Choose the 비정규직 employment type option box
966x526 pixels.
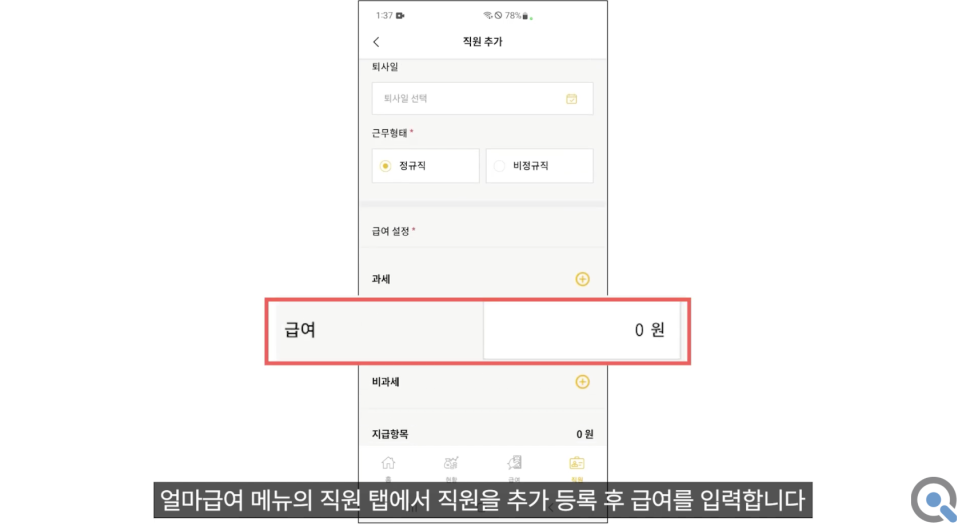(x=540, y=166)
